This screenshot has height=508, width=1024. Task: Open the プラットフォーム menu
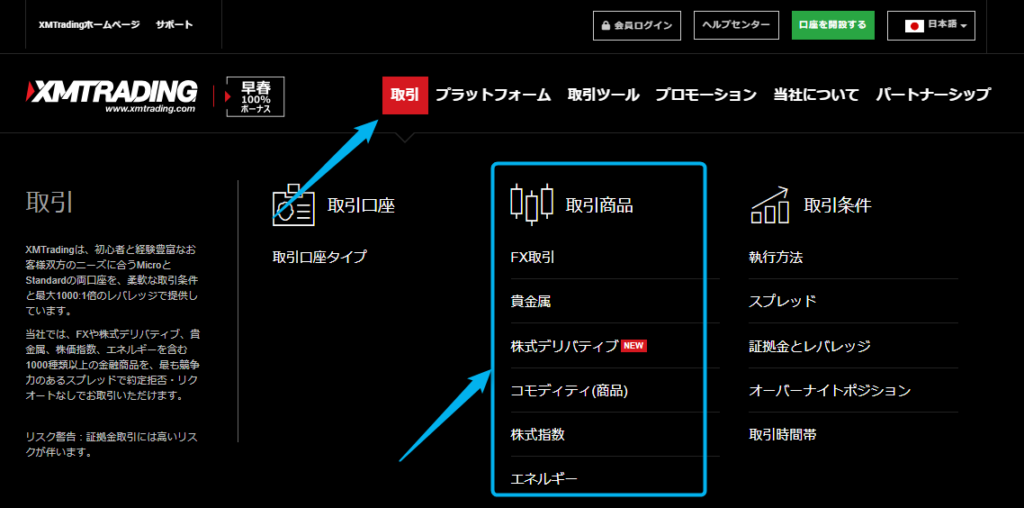point(493,95)
